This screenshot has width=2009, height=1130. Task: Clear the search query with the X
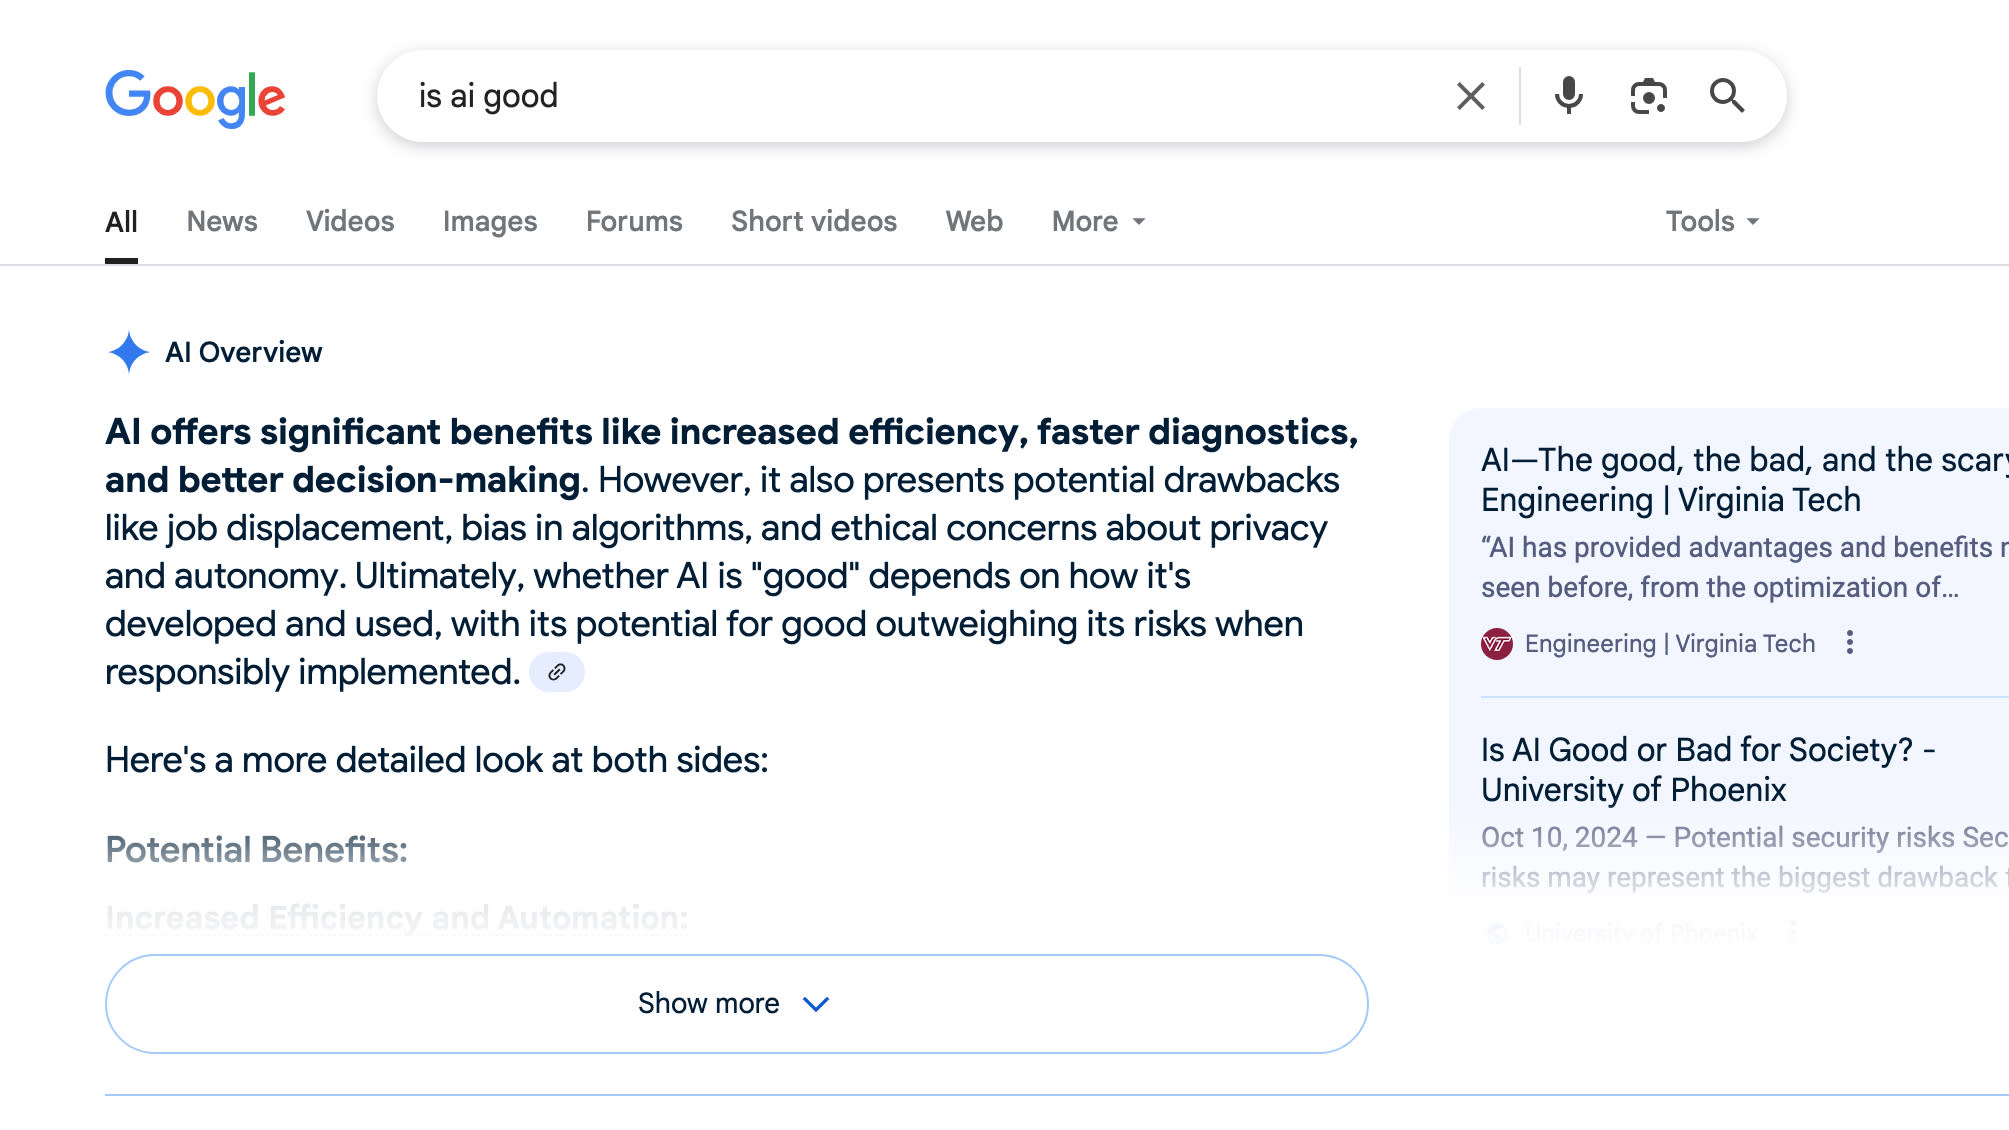[1470, 96]
